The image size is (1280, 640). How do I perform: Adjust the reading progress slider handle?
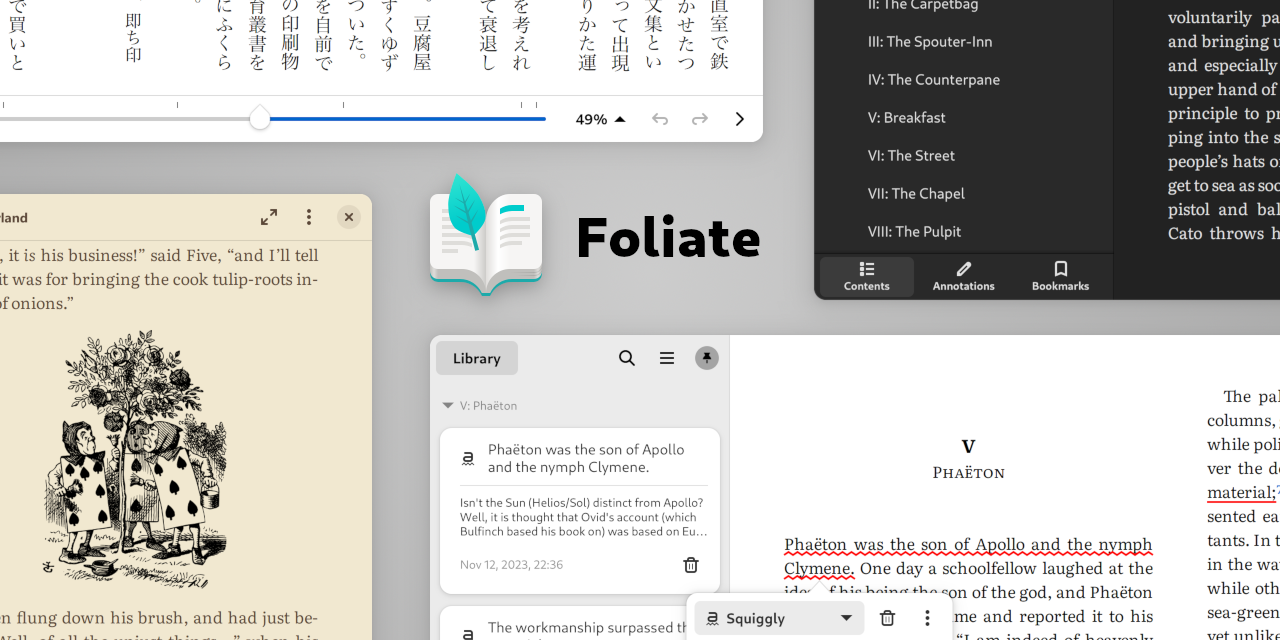tap(260, 119)
